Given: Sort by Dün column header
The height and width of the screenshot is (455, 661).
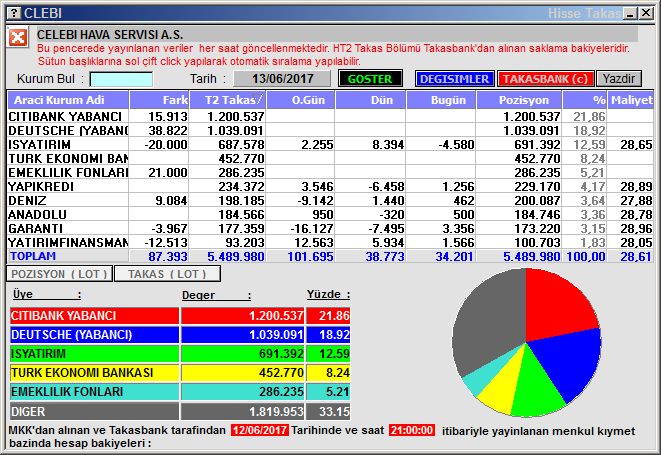Looking at the screenshot, I should point(371,100).
